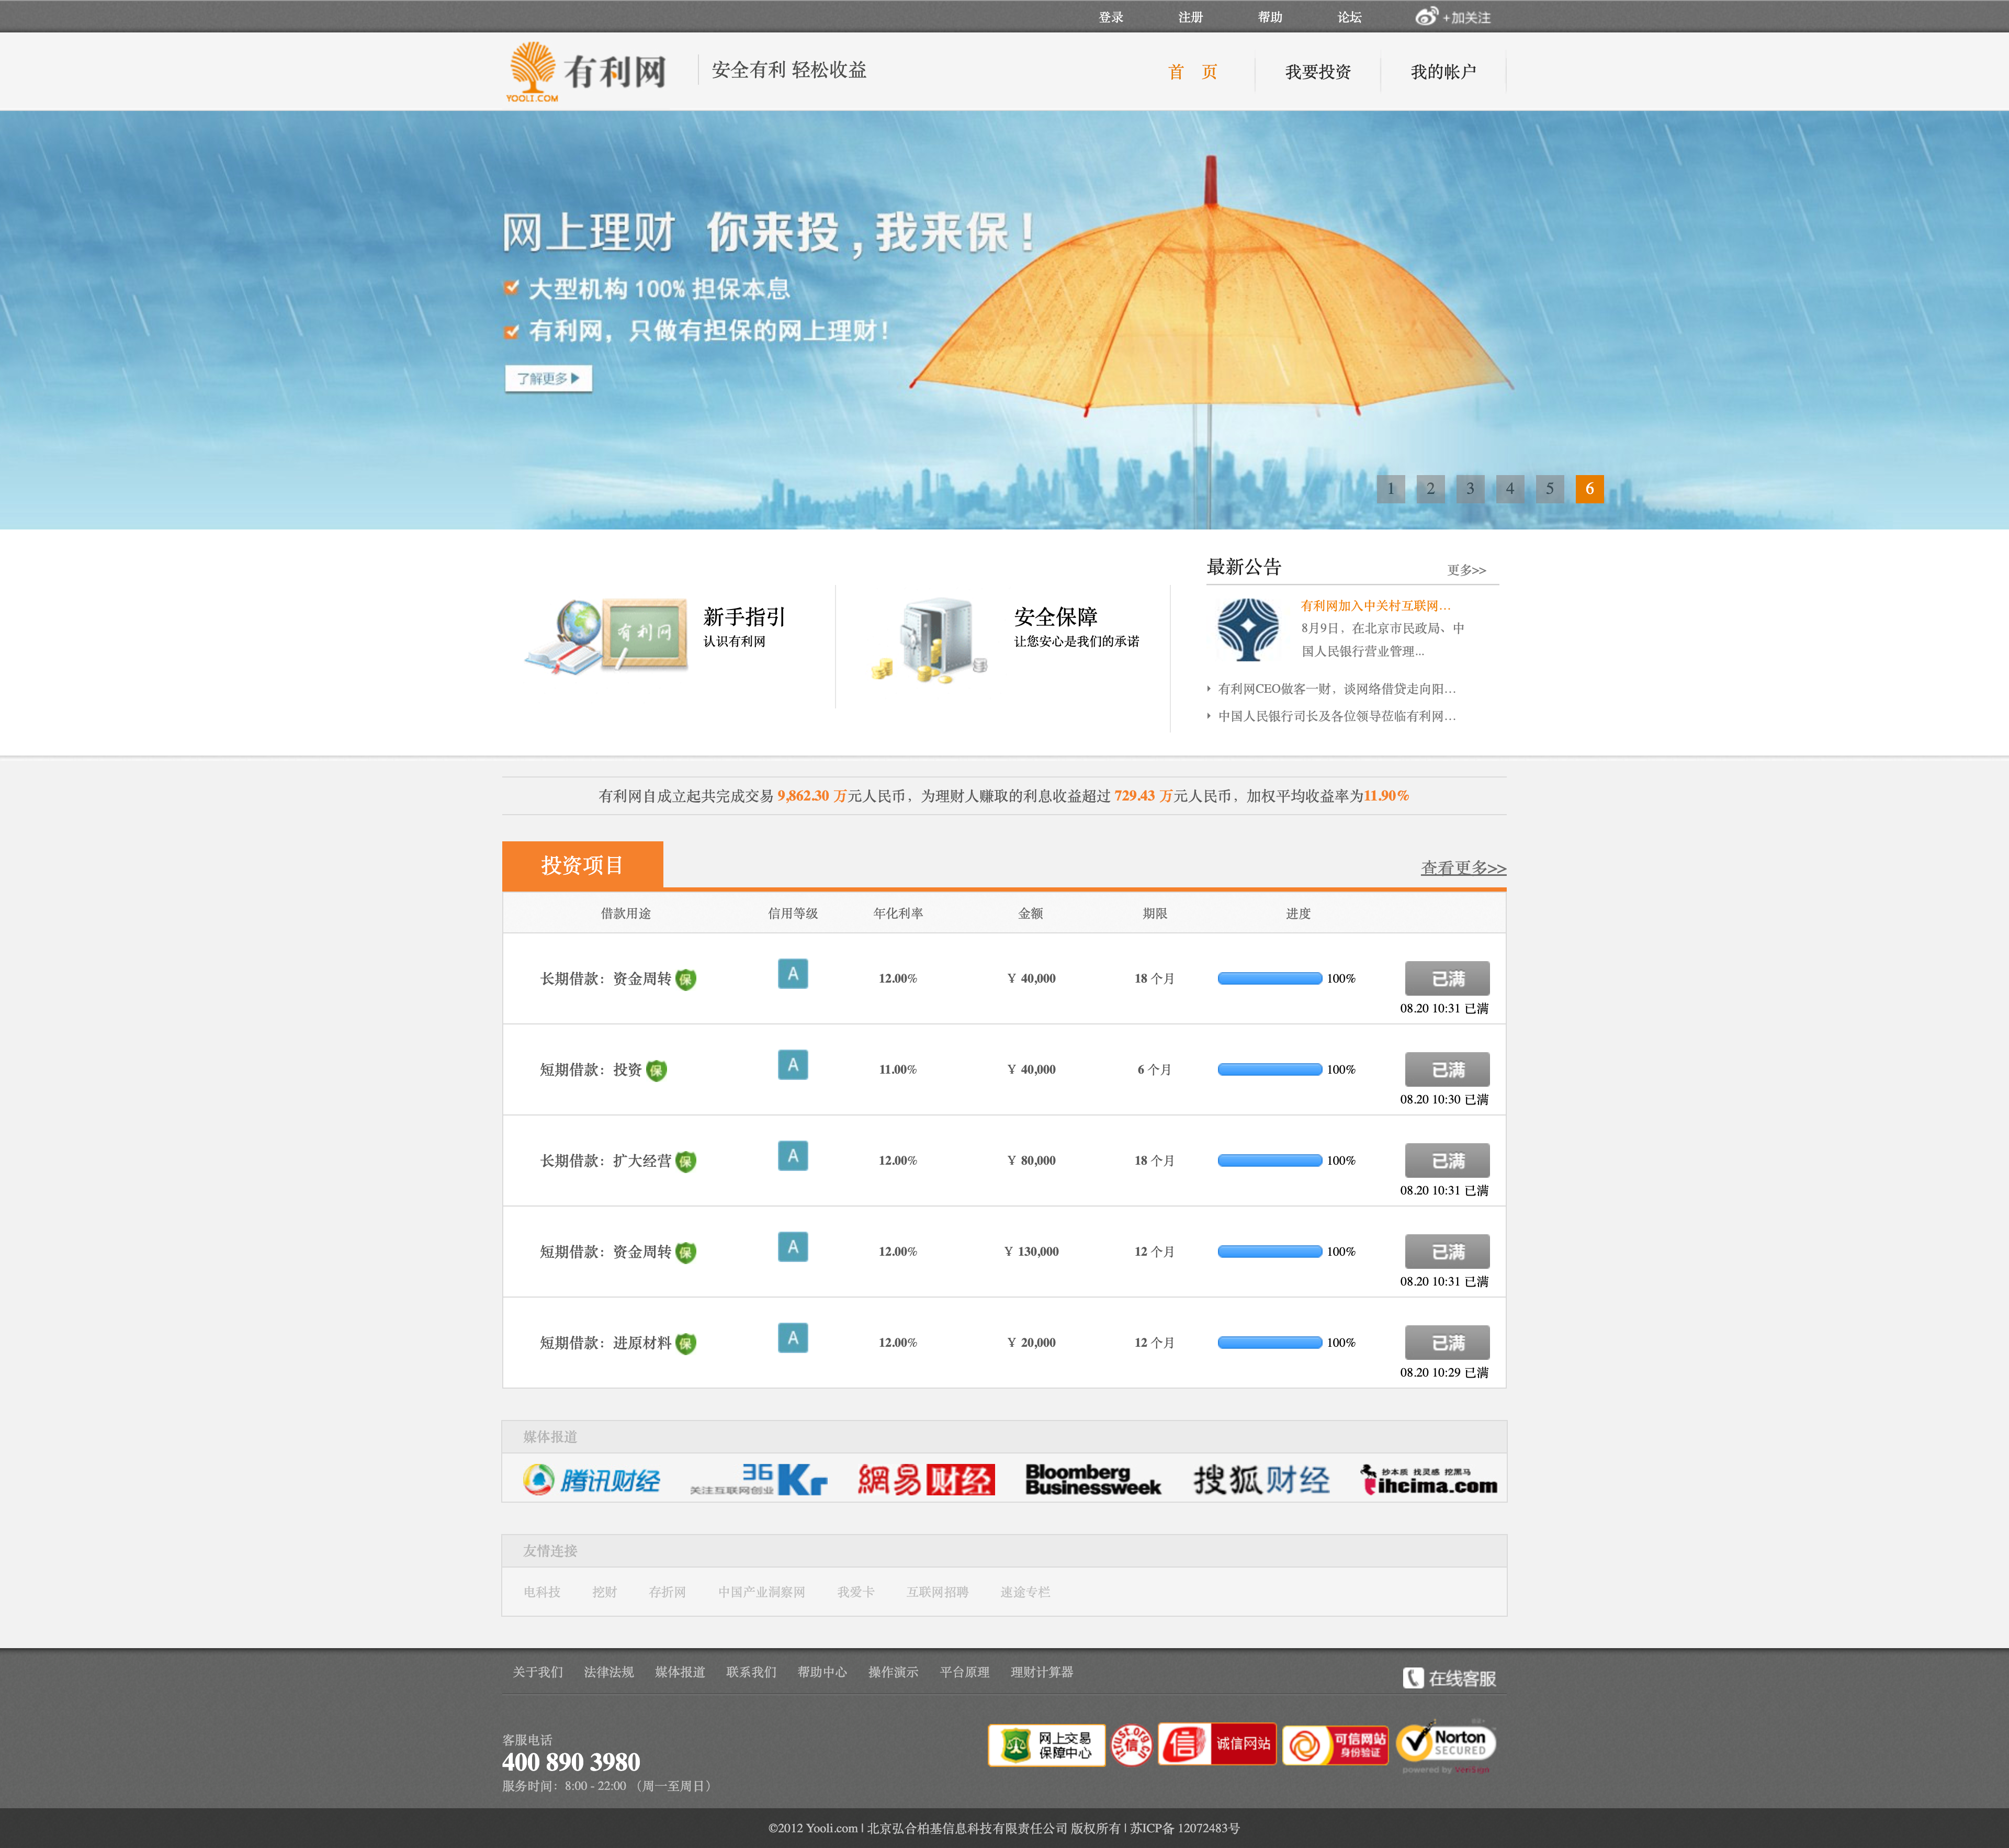Image resolution: width=2009 pixels, height=1848 pixels.
Task: Open the beginner guide globe-and-blackboard icon
Action: point(606,636)
